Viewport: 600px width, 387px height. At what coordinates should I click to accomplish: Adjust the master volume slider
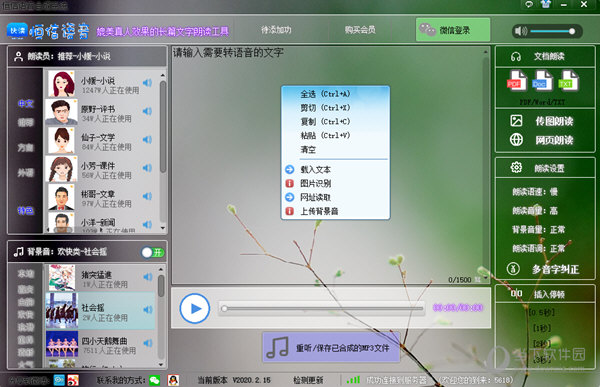click(553, 31)
